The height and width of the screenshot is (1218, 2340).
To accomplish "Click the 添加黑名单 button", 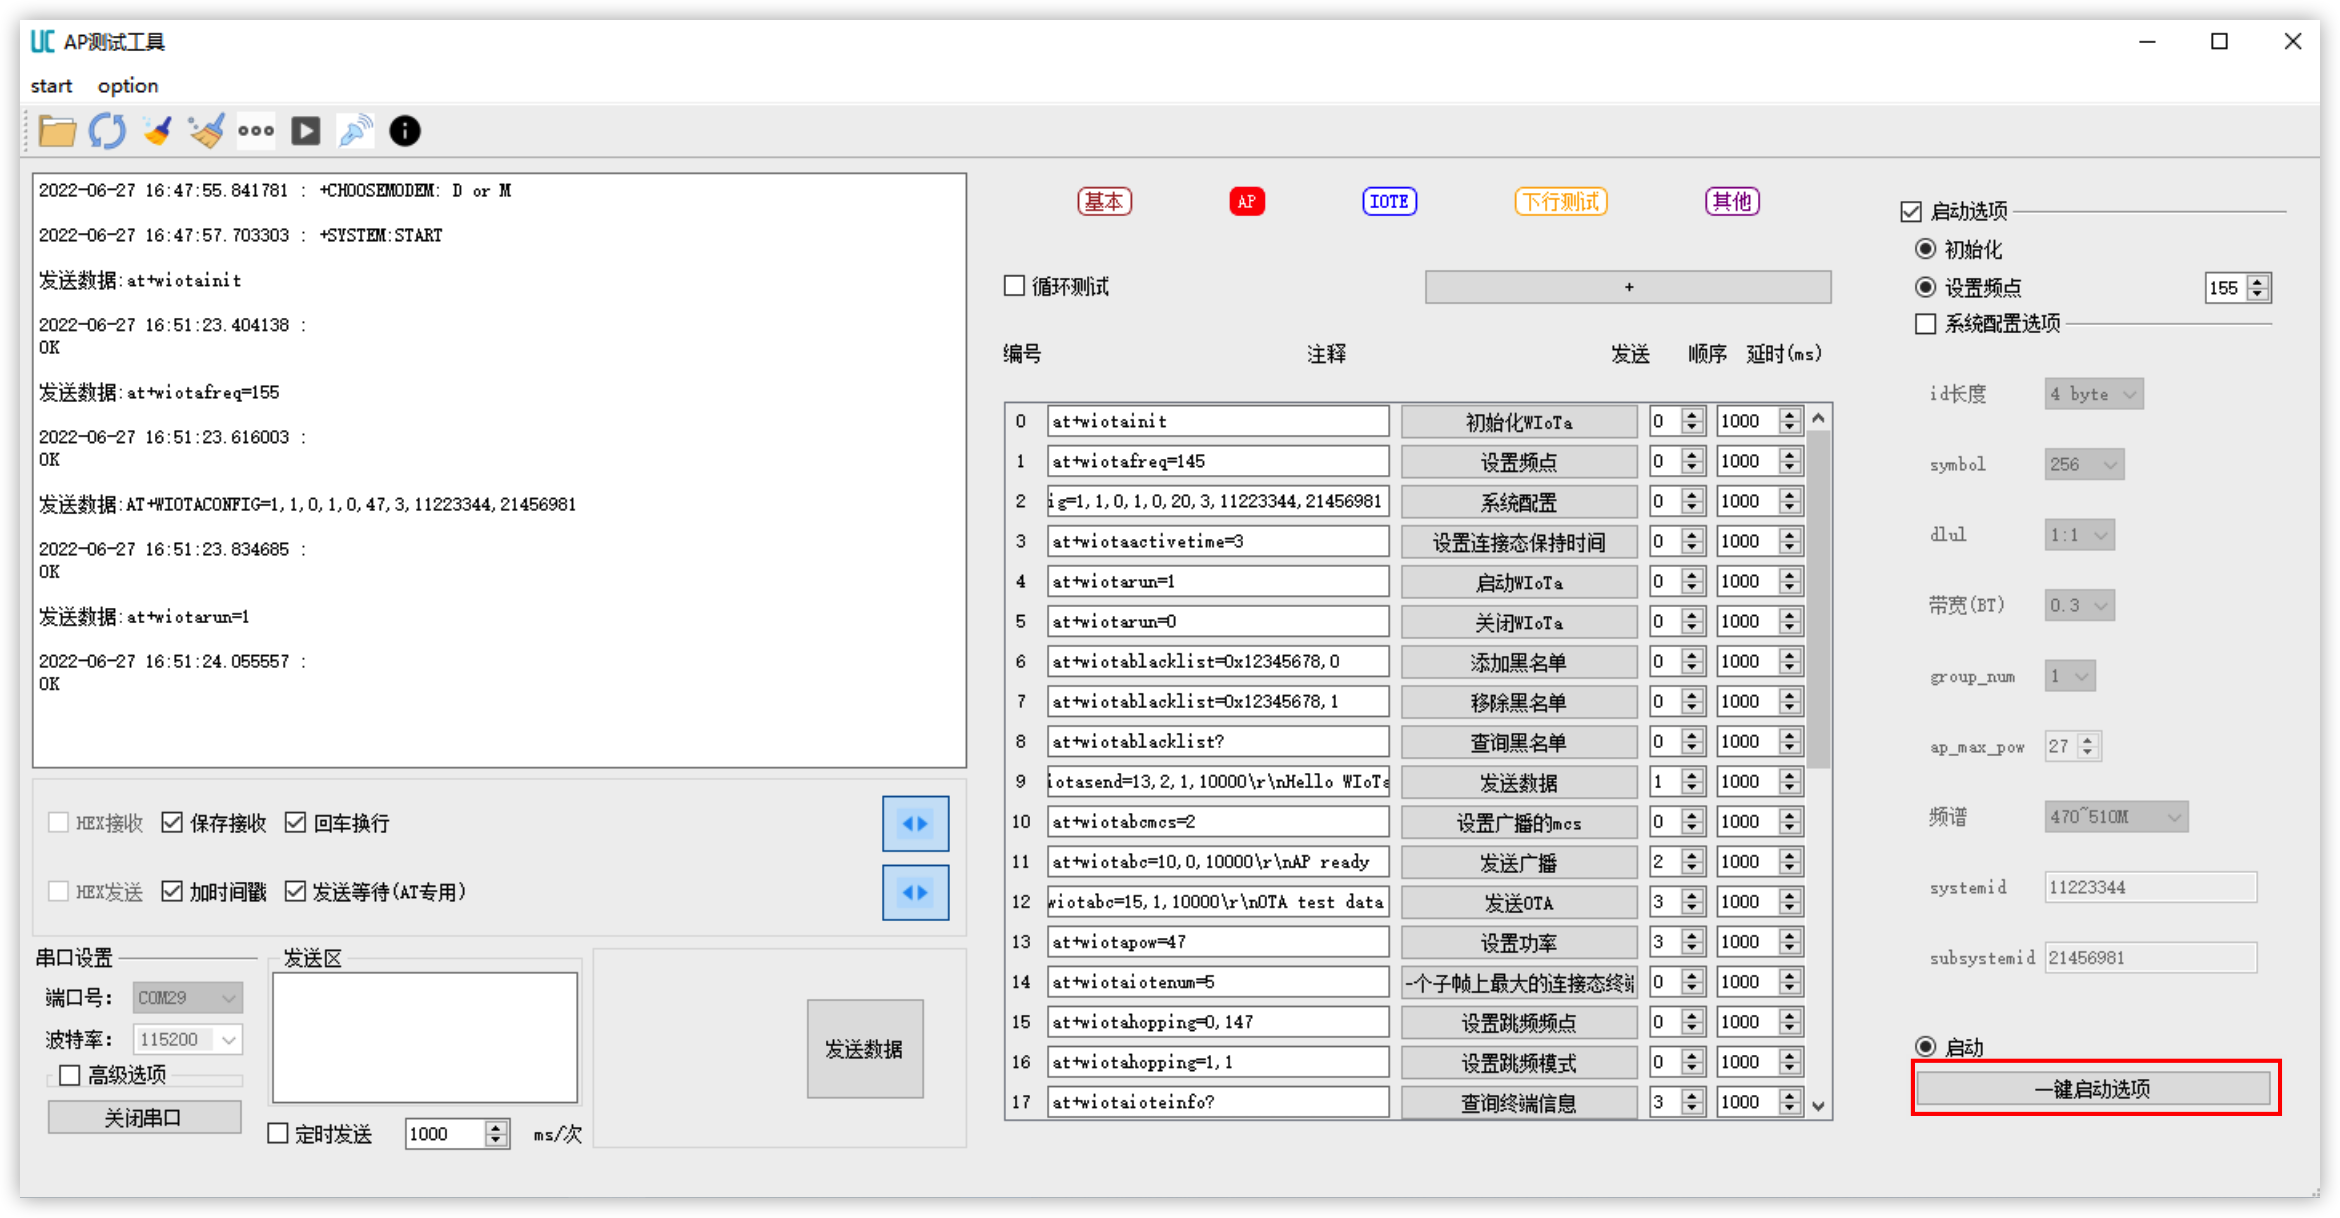I will pyautogui.click(x=1518, y=662).
